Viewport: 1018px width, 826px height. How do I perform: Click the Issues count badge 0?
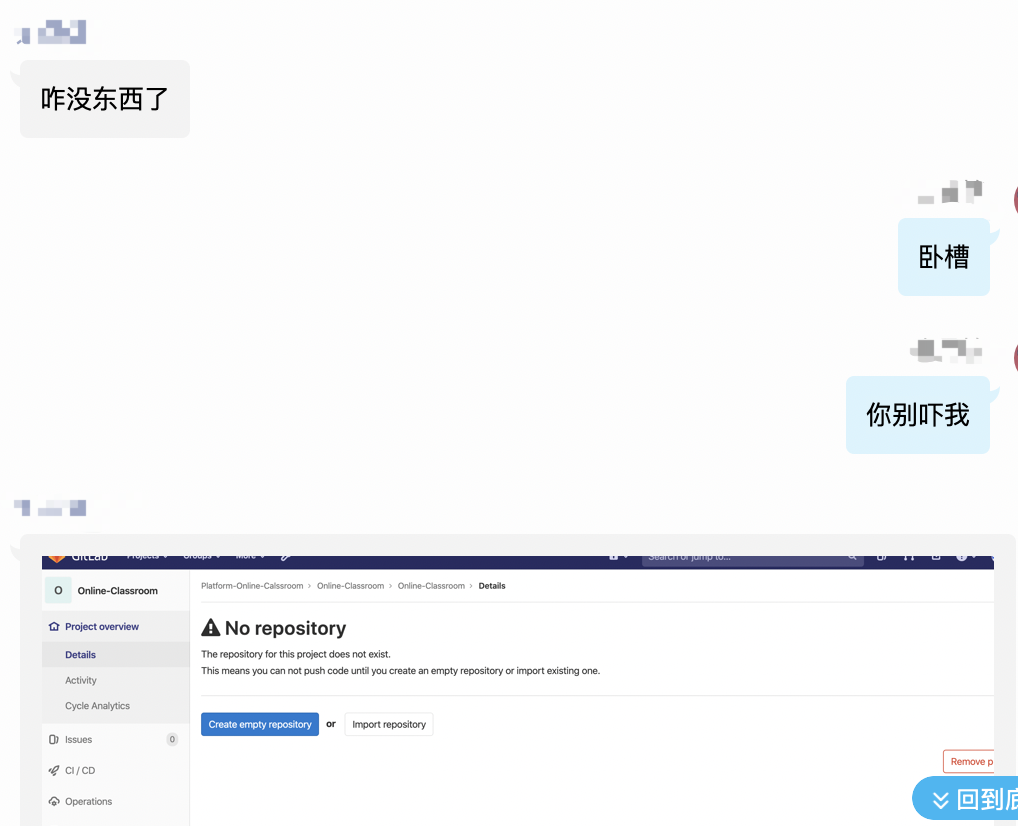[172, 740]
